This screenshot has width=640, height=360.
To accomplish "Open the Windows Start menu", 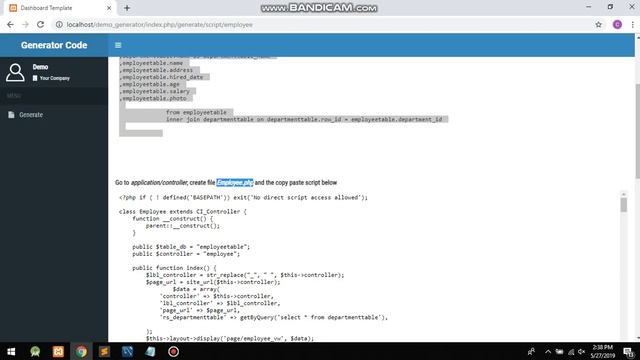I will (11, 351).
